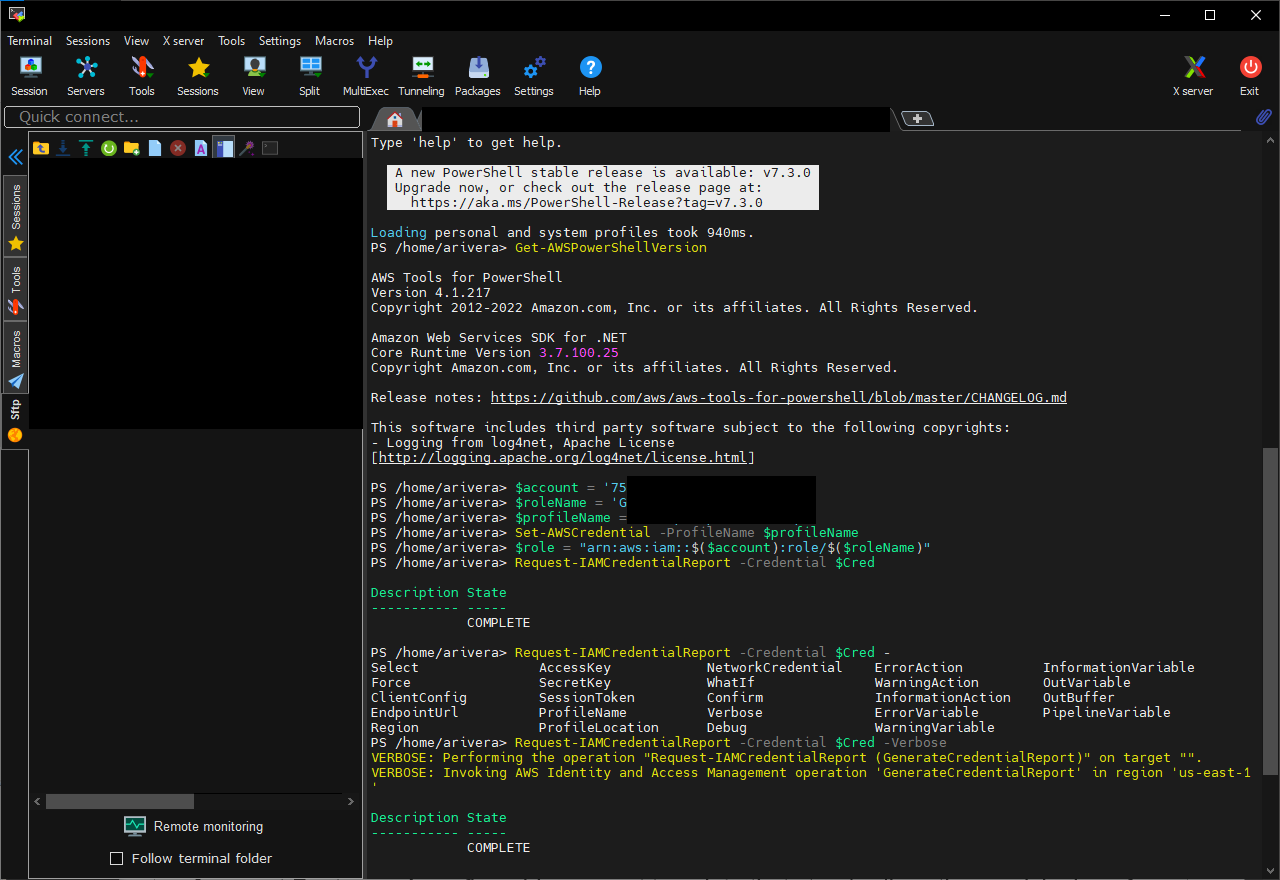Screen dimensions: 1280x880
Task: Open the Tools menu
Action: [231, 41]
